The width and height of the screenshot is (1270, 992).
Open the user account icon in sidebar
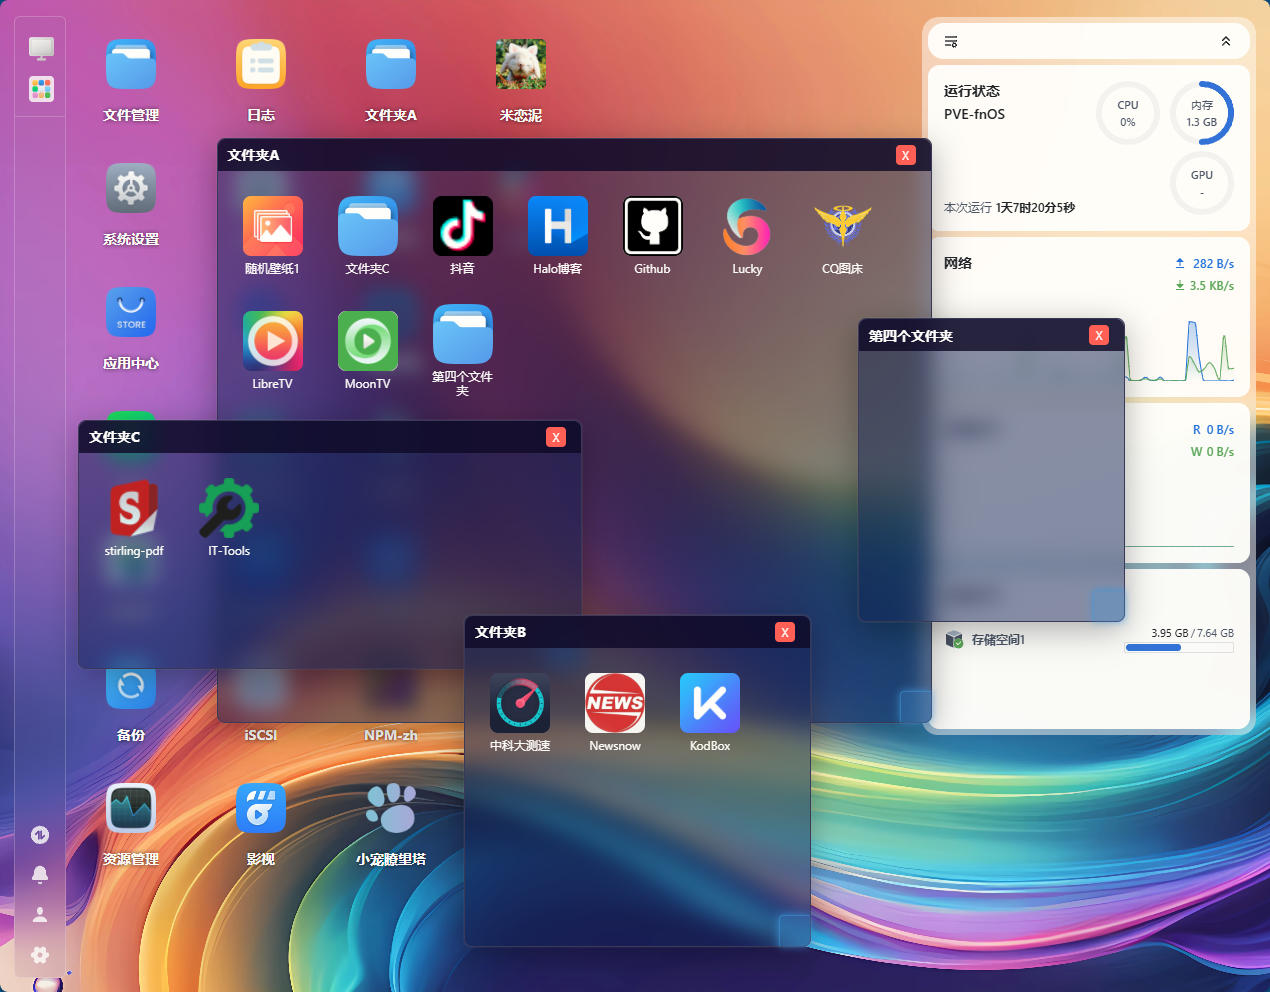pos(40,914)
